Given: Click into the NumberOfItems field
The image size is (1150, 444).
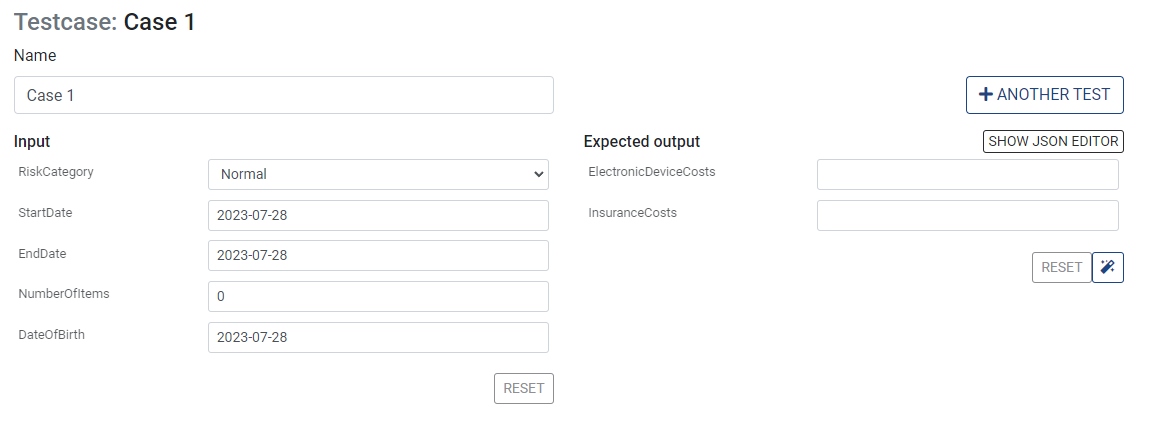Looking at the screenshot, I should [x=378, y=296].
